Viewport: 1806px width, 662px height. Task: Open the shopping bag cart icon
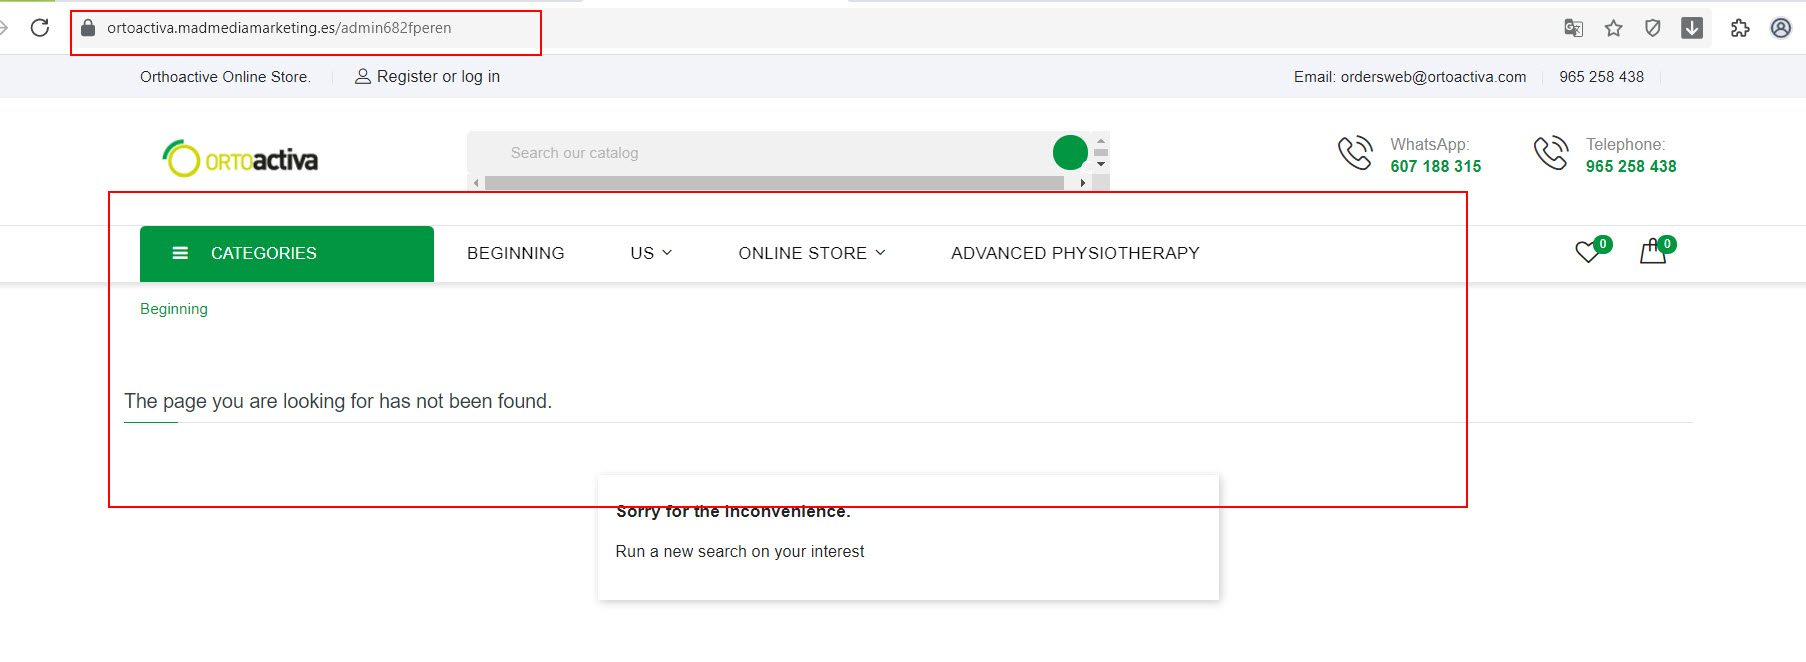[1653, 251]
